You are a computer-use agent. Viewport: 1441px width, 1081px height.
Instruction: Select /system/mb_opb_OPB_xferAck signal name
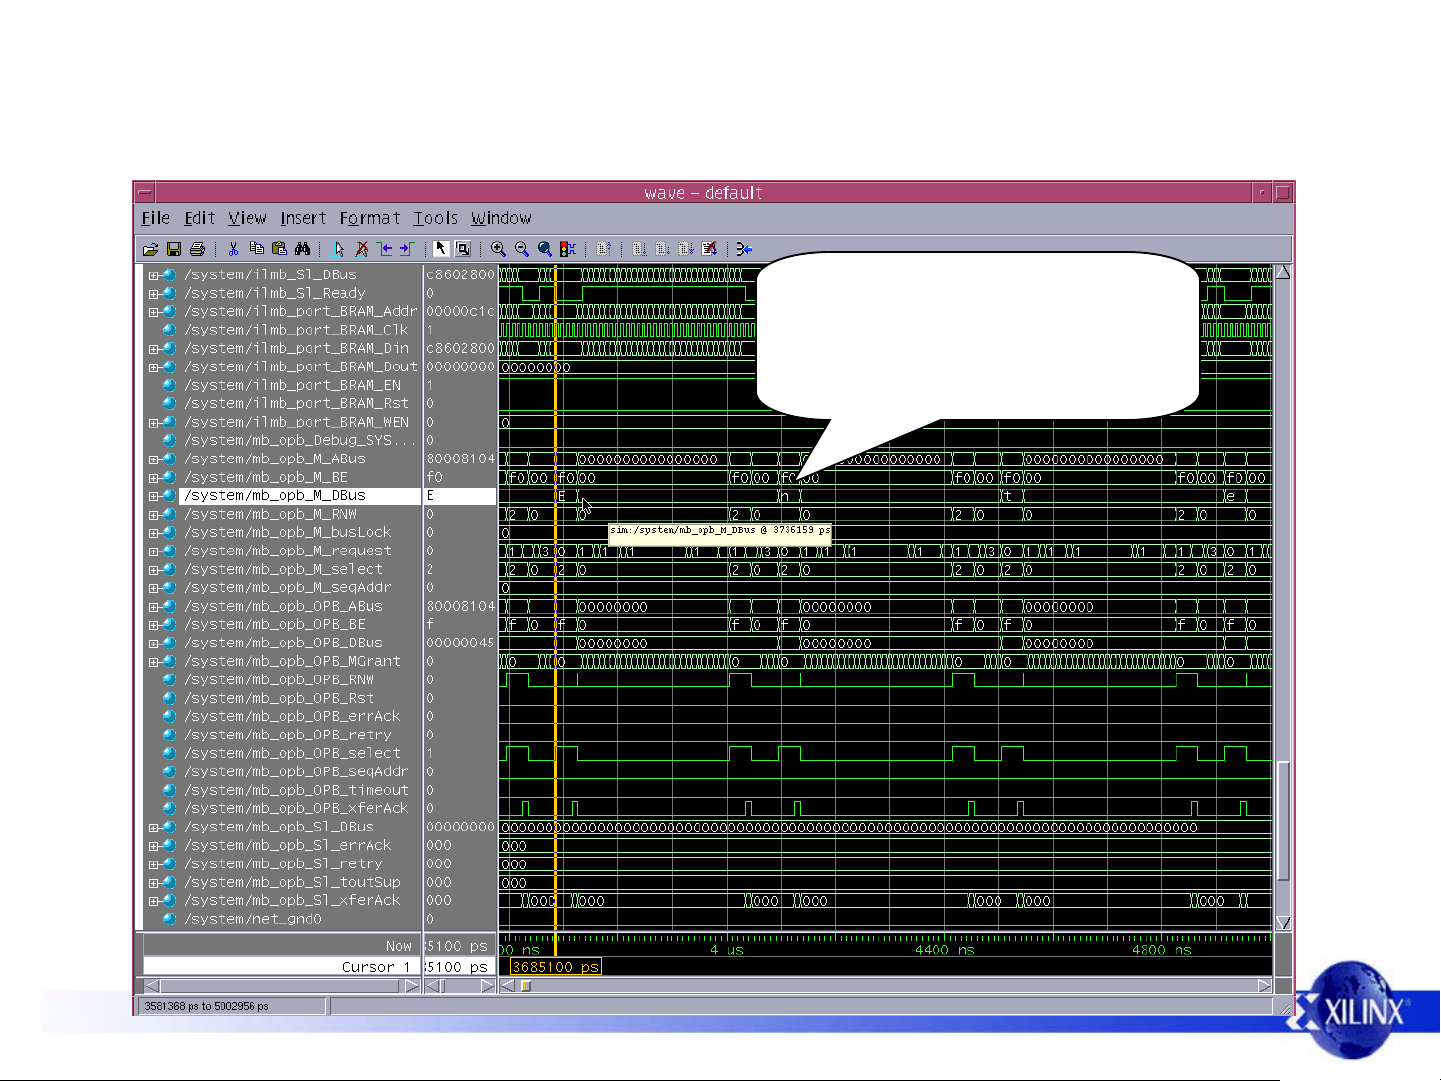tap(296, 808)
